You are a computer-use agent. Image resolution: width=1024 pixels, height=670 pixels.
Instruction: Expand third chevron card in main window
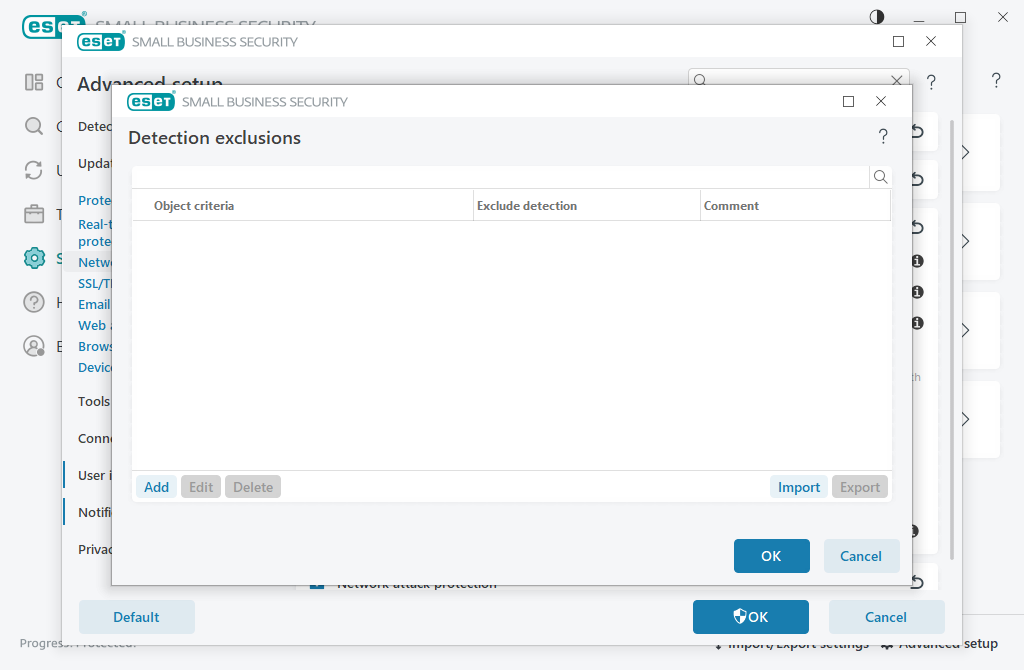coord(966,330)
